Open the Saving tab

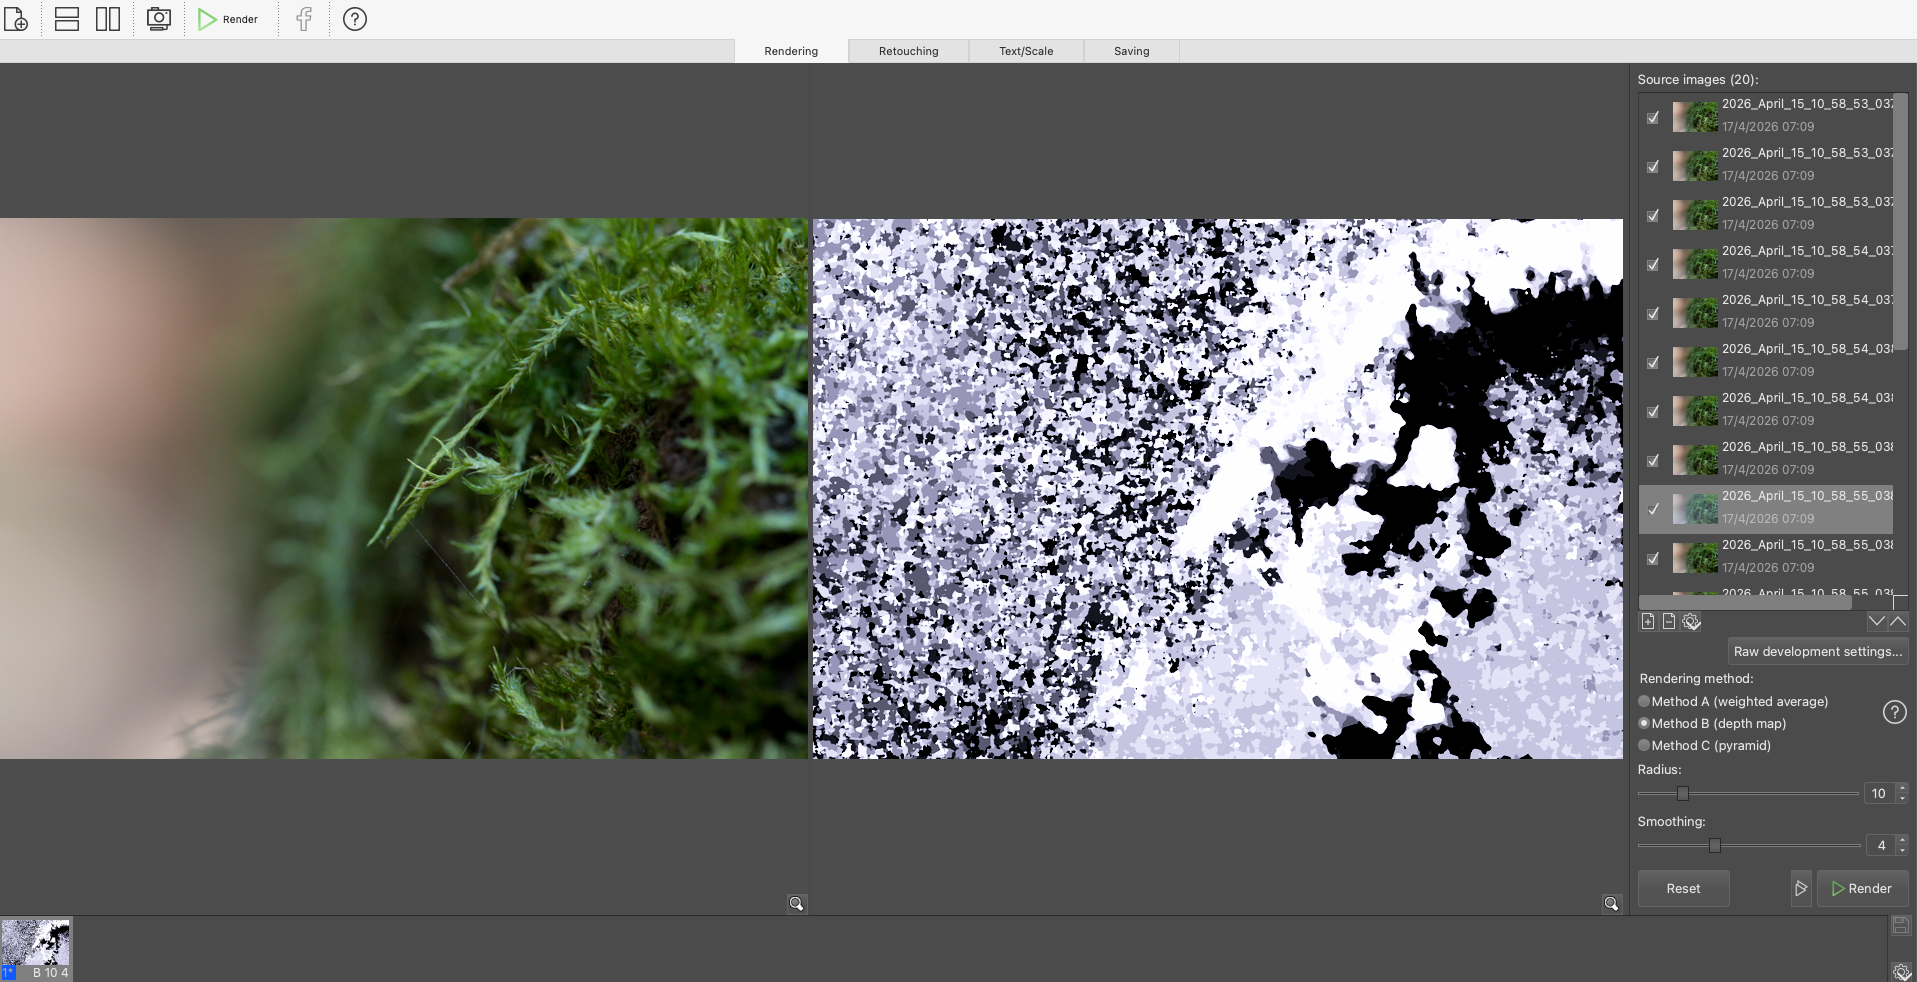point(1130,50)
